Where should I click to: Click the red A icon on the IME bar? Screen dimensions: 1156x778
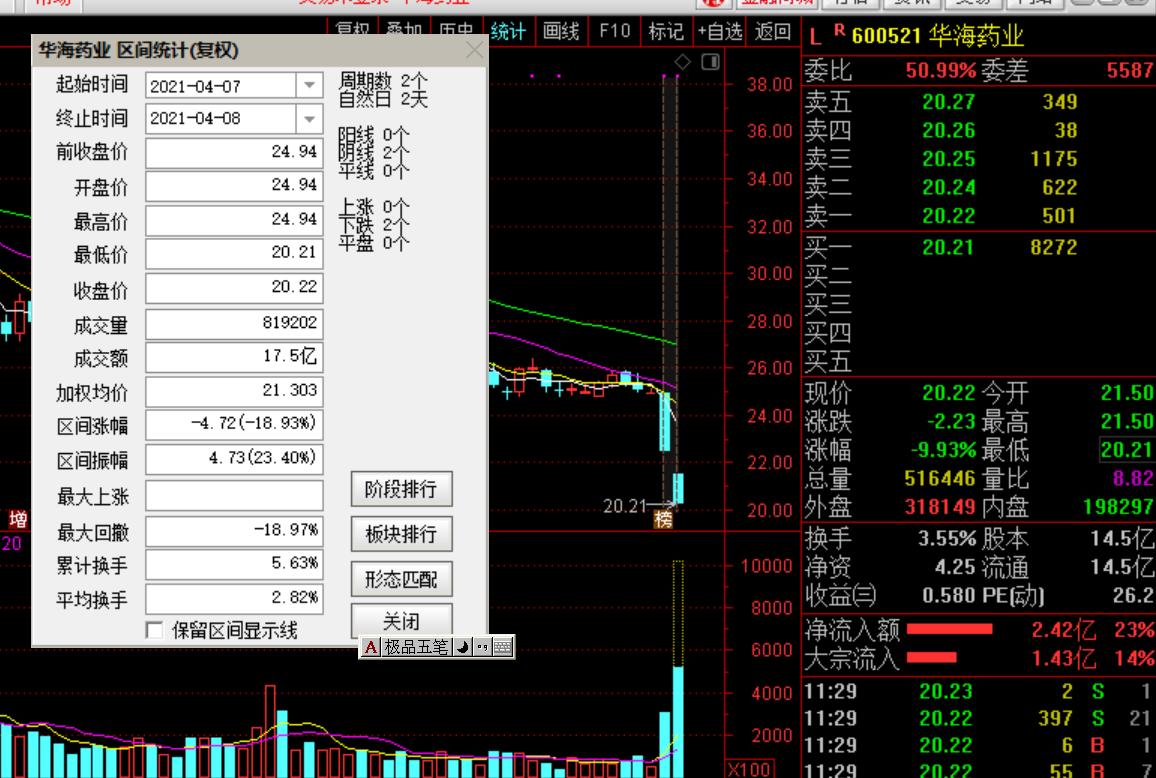(371, 647)
